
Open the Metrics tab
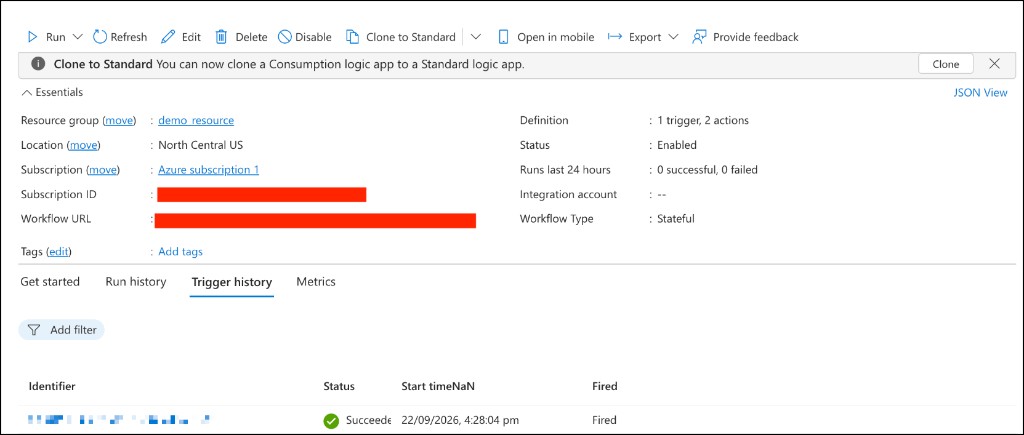tap(316, 282)
